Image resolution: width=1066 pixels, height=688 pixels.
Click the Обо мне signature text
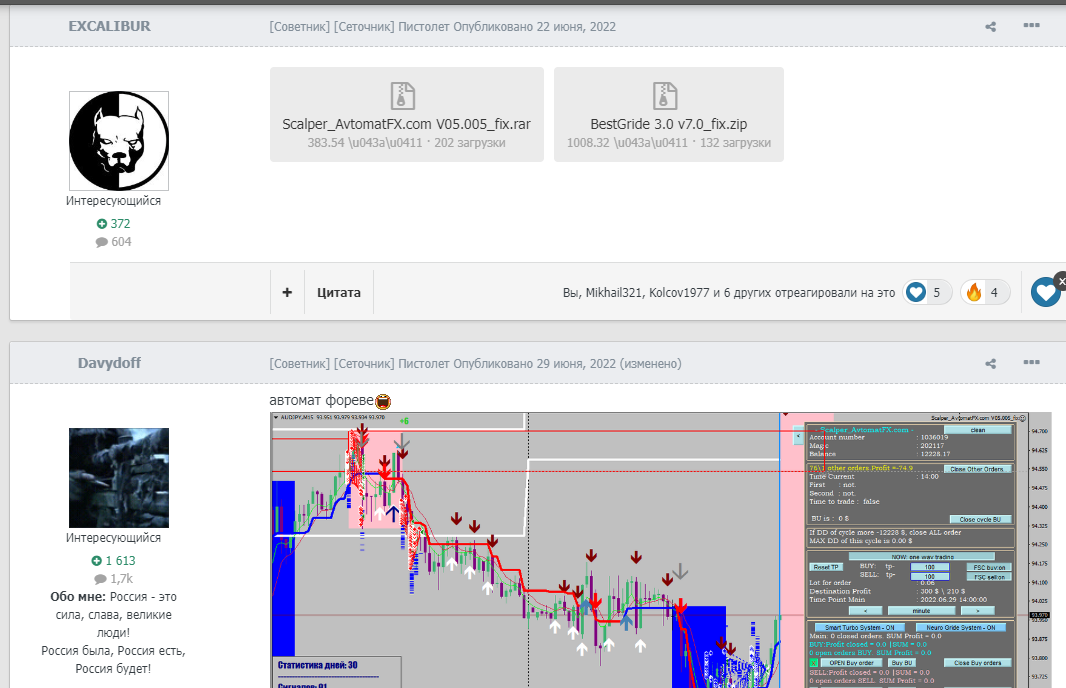[x=114, y=632]
